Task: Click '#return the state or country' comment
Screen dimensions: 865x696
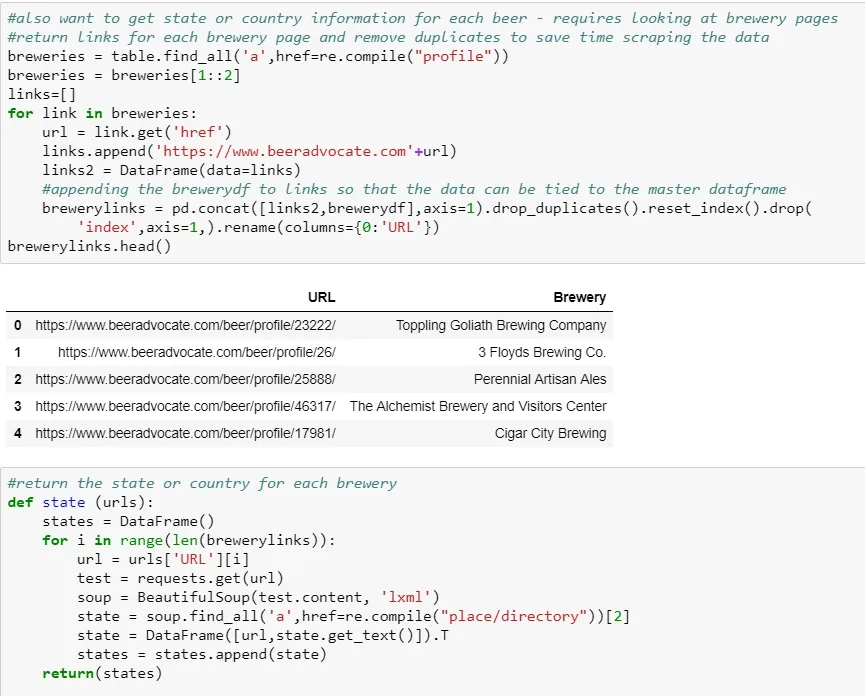Action: click(x=202, y=484)
